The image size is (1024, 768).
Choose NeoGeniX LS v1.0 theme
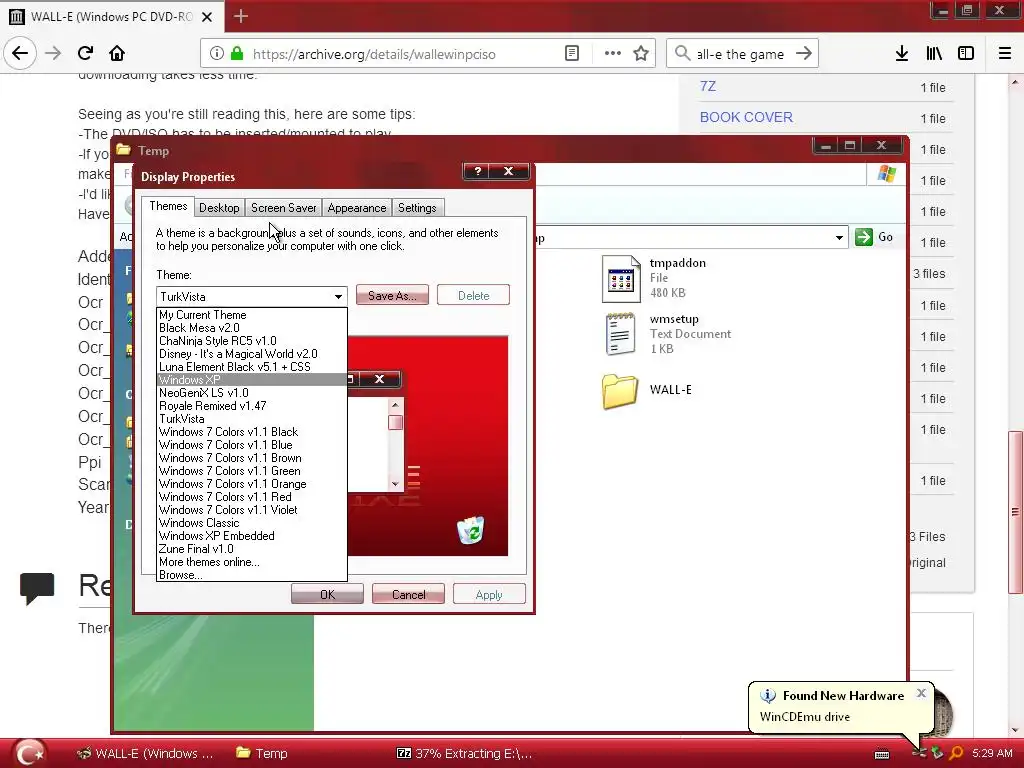point(252,392)
